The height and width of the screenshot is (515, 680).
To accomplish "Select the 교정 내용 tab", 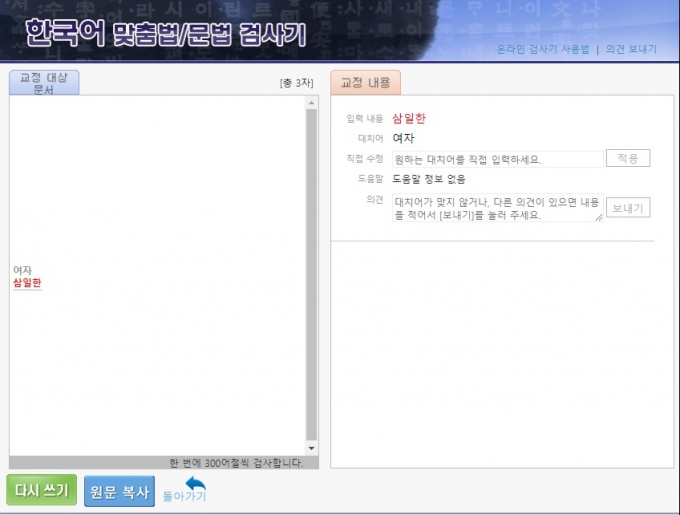I will point(366,83).
